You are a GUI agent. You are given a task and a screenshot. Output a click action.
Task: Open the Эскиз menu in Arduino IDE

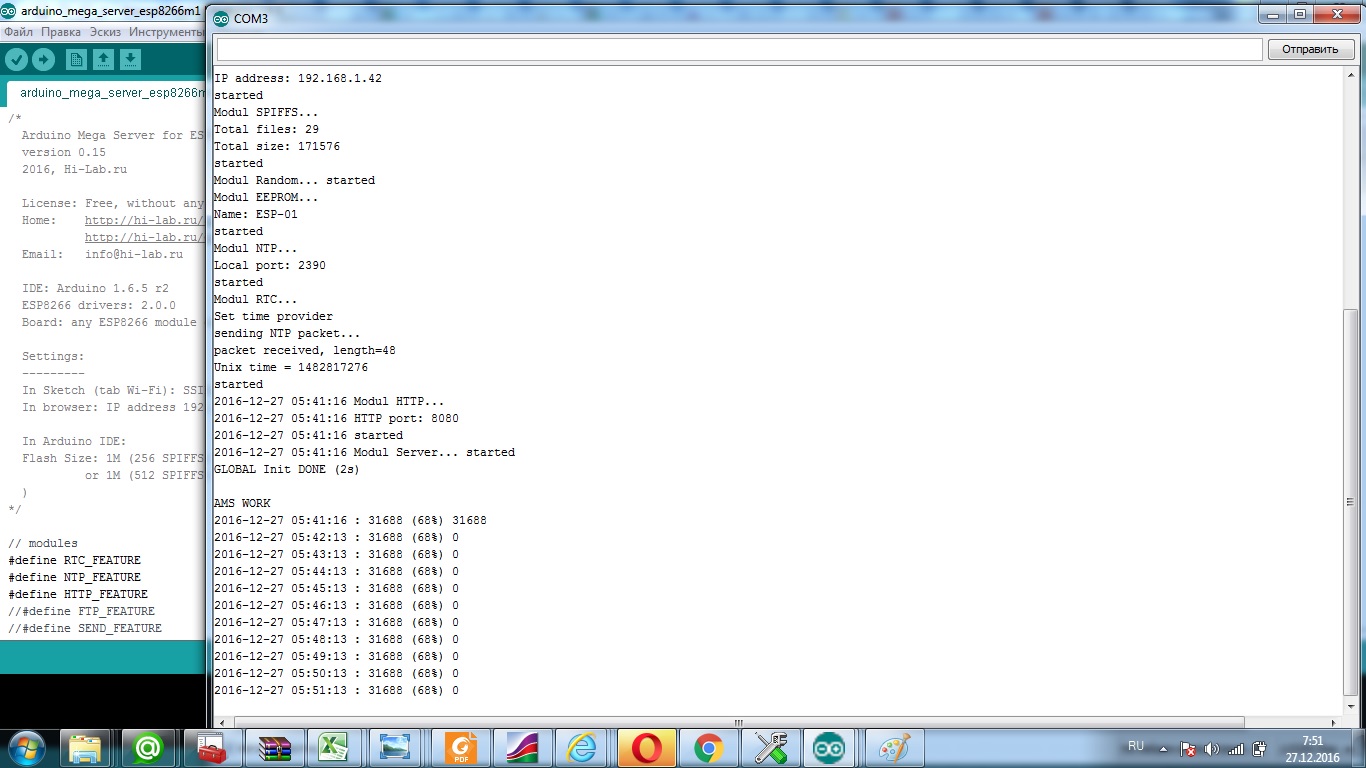(x=105, y=32)
